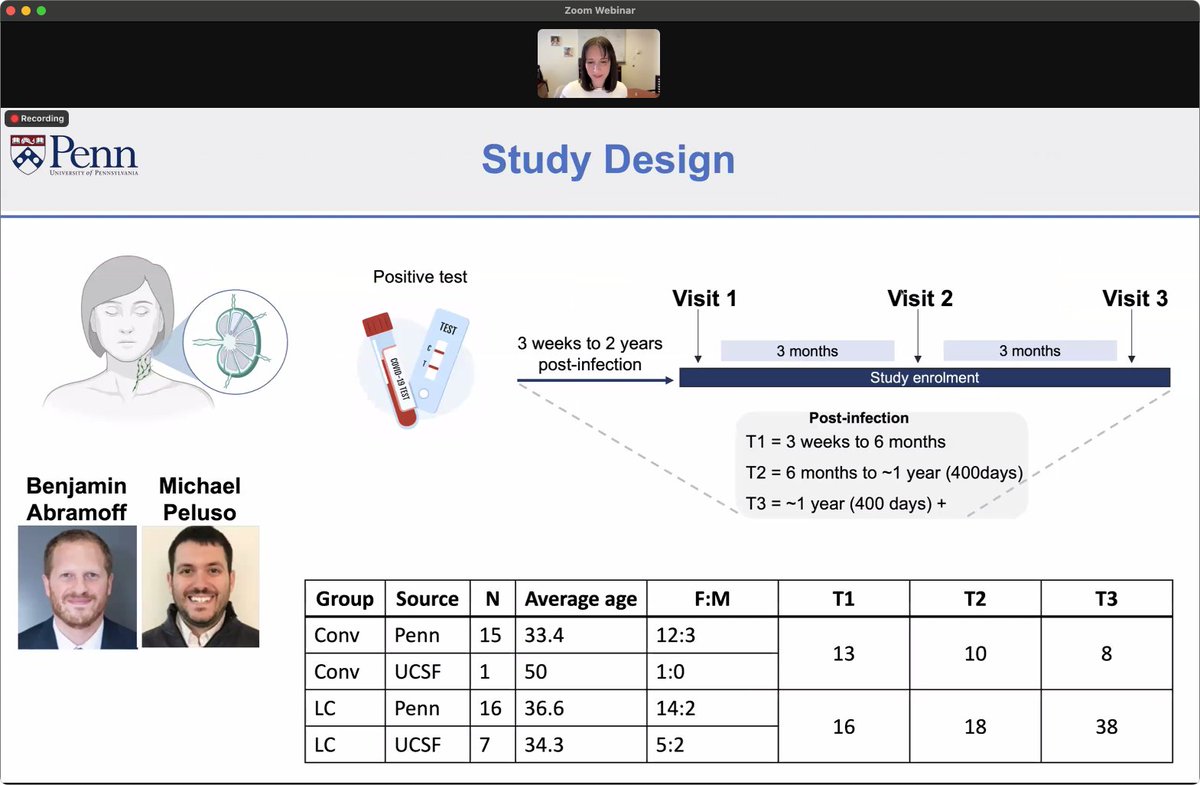The width and height of the screenshot is (1200, 785).
Task: Click the 5:2 F:M ratio cell
Action: click(x=713, y=744)
